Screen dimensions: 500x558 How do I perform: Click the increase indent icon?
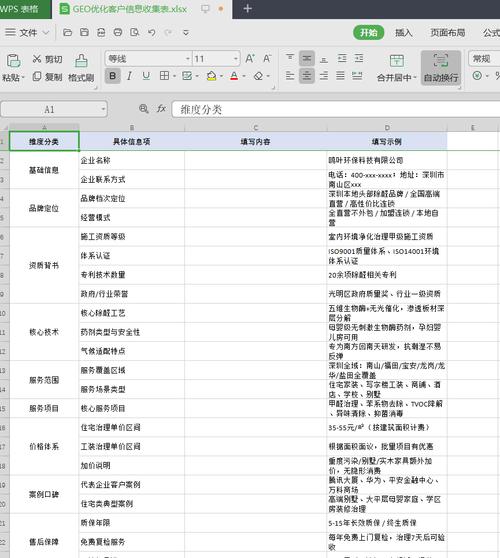359,58
